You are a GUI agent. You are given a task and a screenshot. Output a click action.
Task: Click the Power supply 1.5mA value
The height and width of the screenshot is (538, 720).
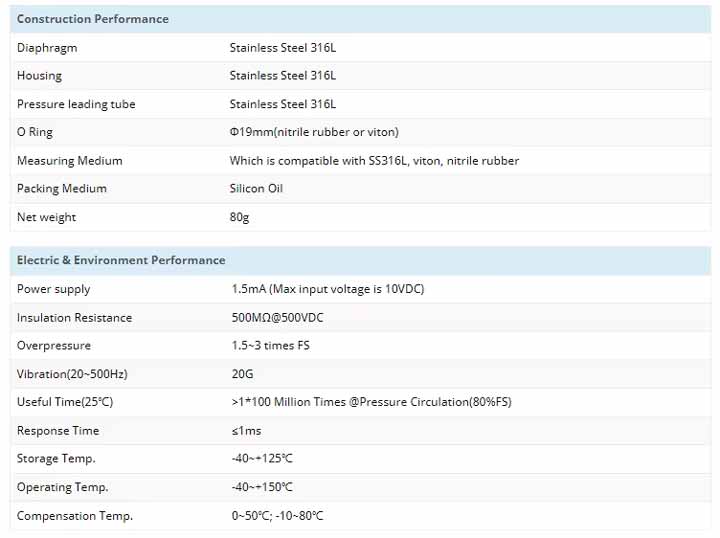coord(328,289)
